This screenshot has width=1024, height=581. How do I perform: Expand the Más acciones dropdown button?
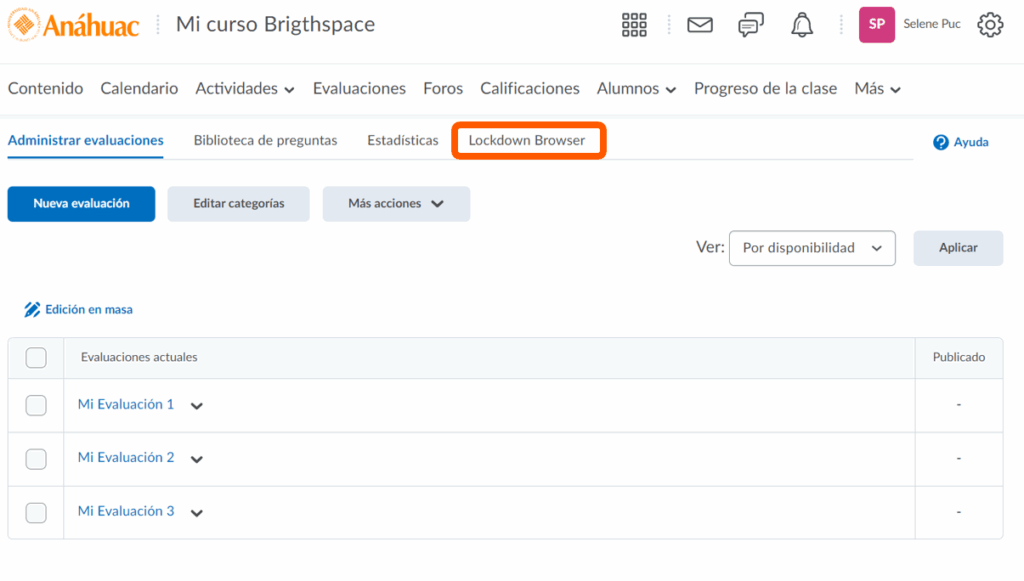(x=396, y=204)
